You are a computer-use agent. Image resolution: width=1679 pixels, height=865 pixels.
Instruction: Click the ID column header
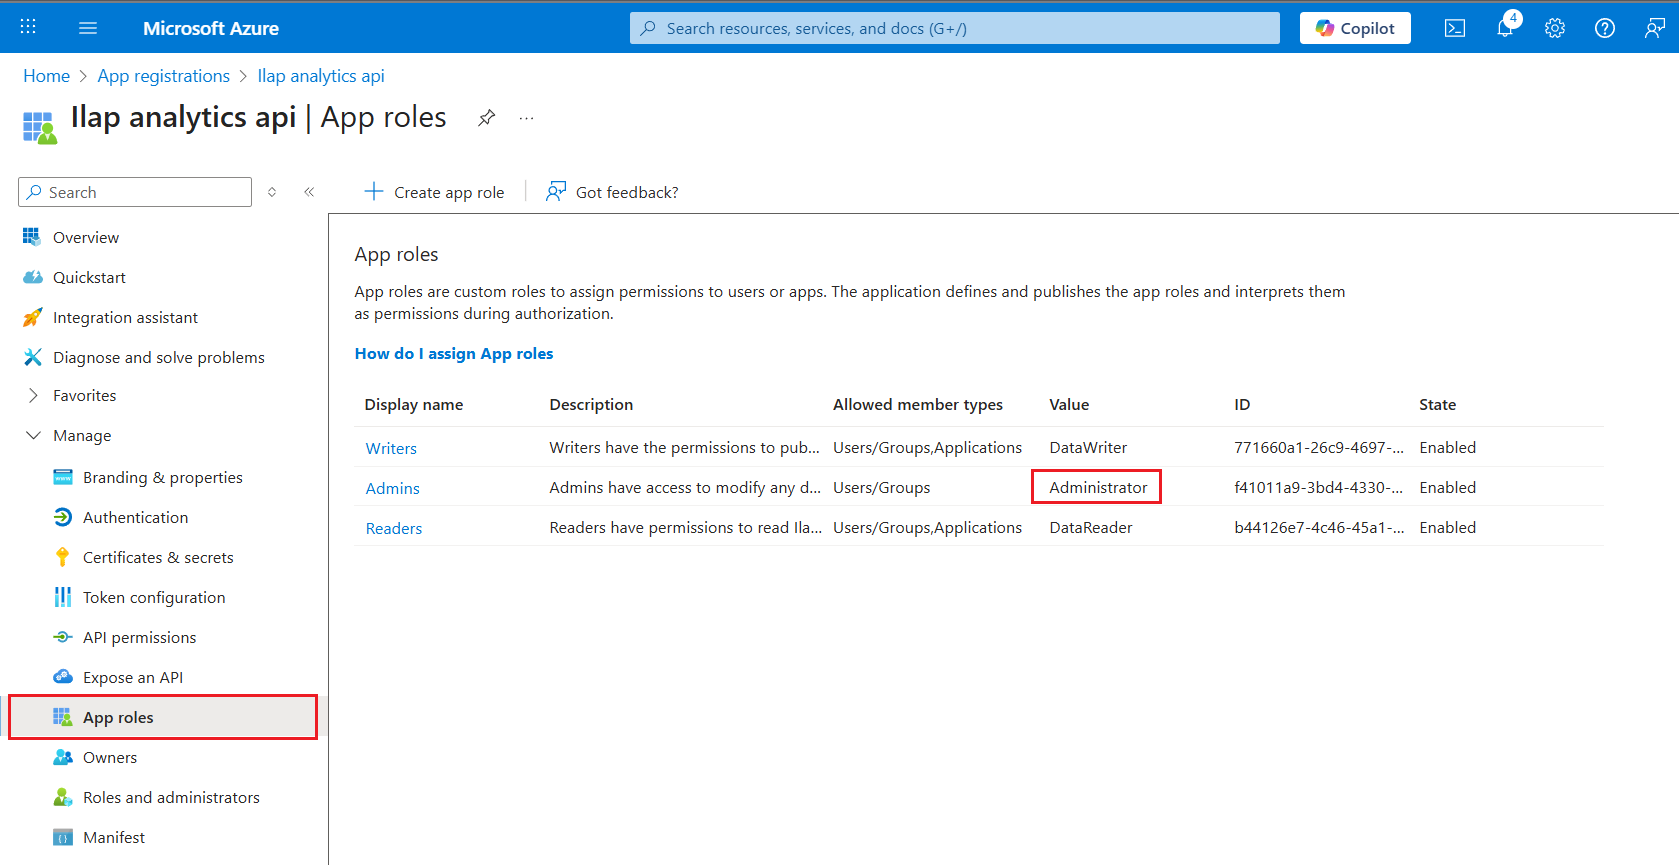[1242, 404]
